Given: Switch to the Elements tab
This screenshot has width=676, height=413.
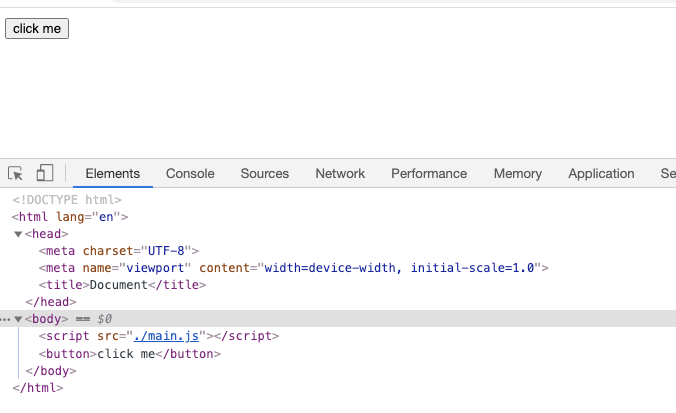Looking at the screenshot, I should 113,173.
